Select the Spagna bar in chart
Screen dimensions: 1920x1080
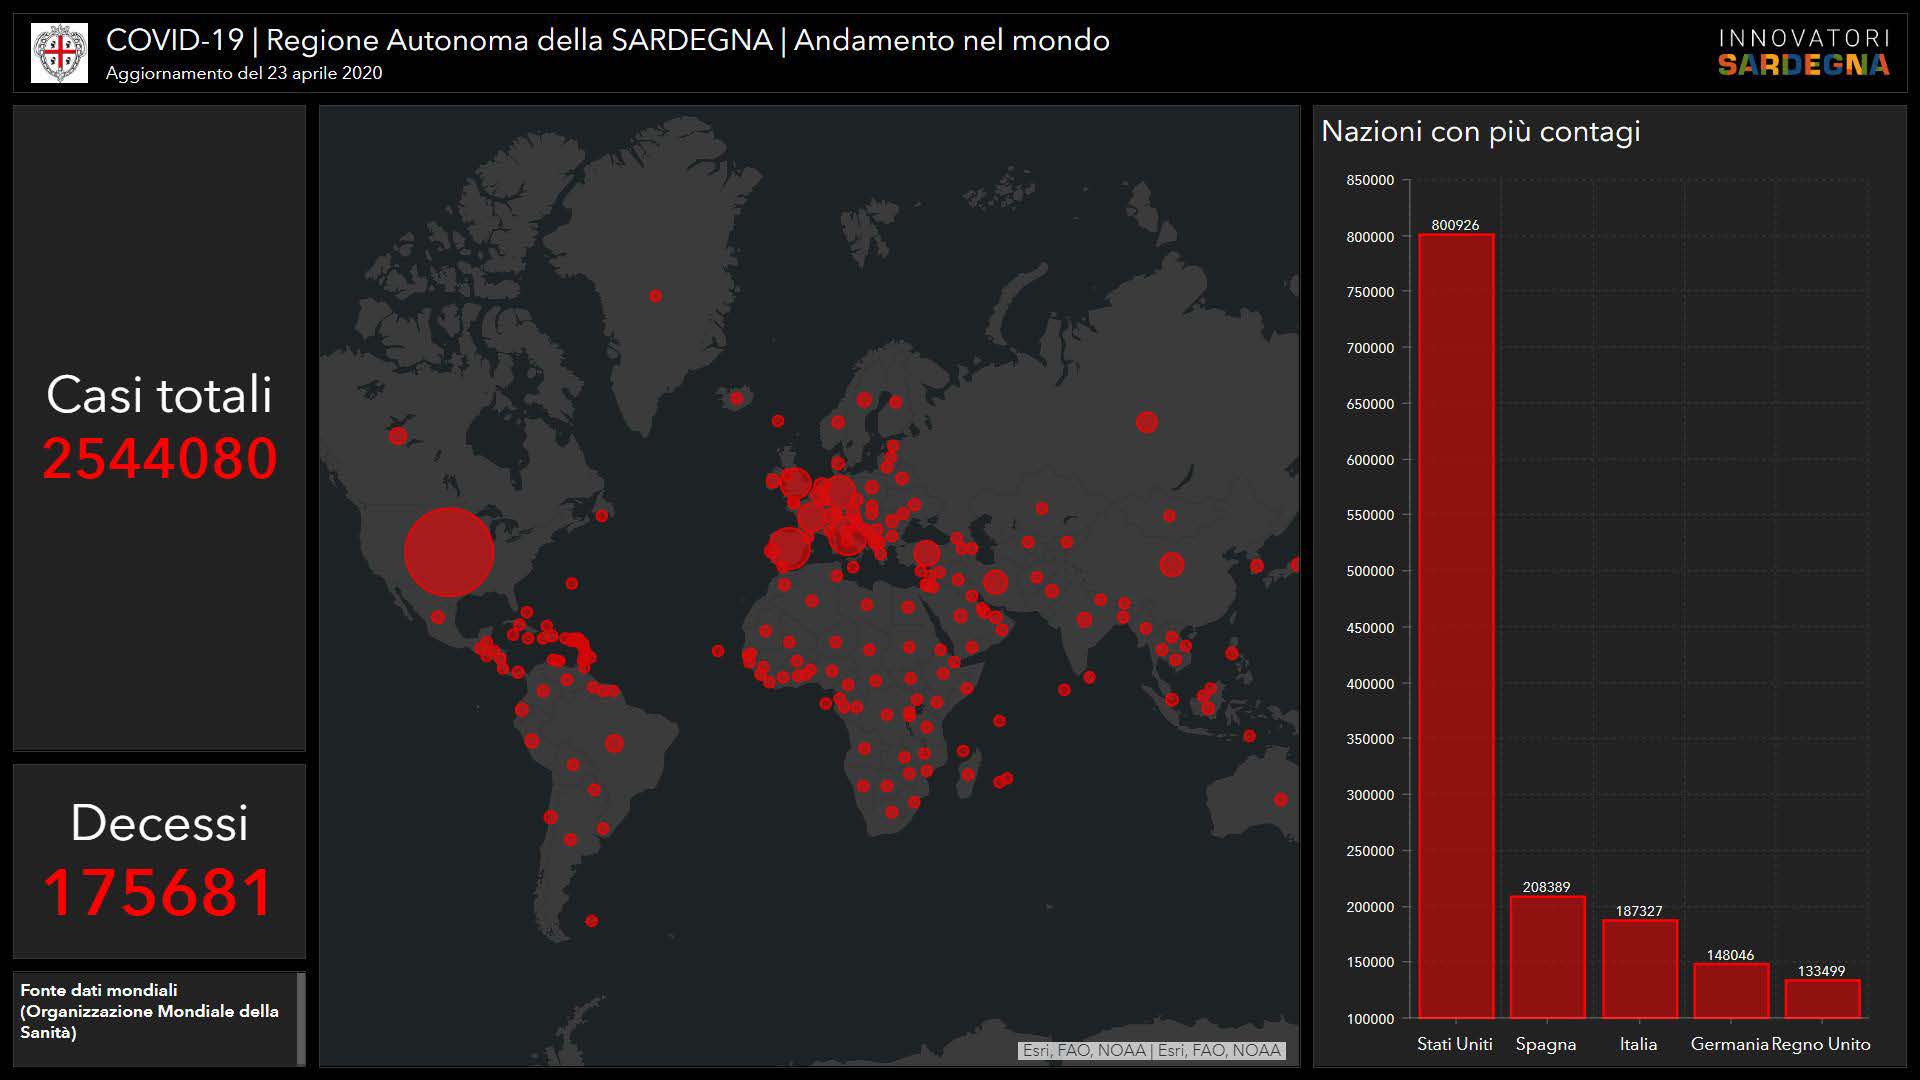(x=1546, y=957)
